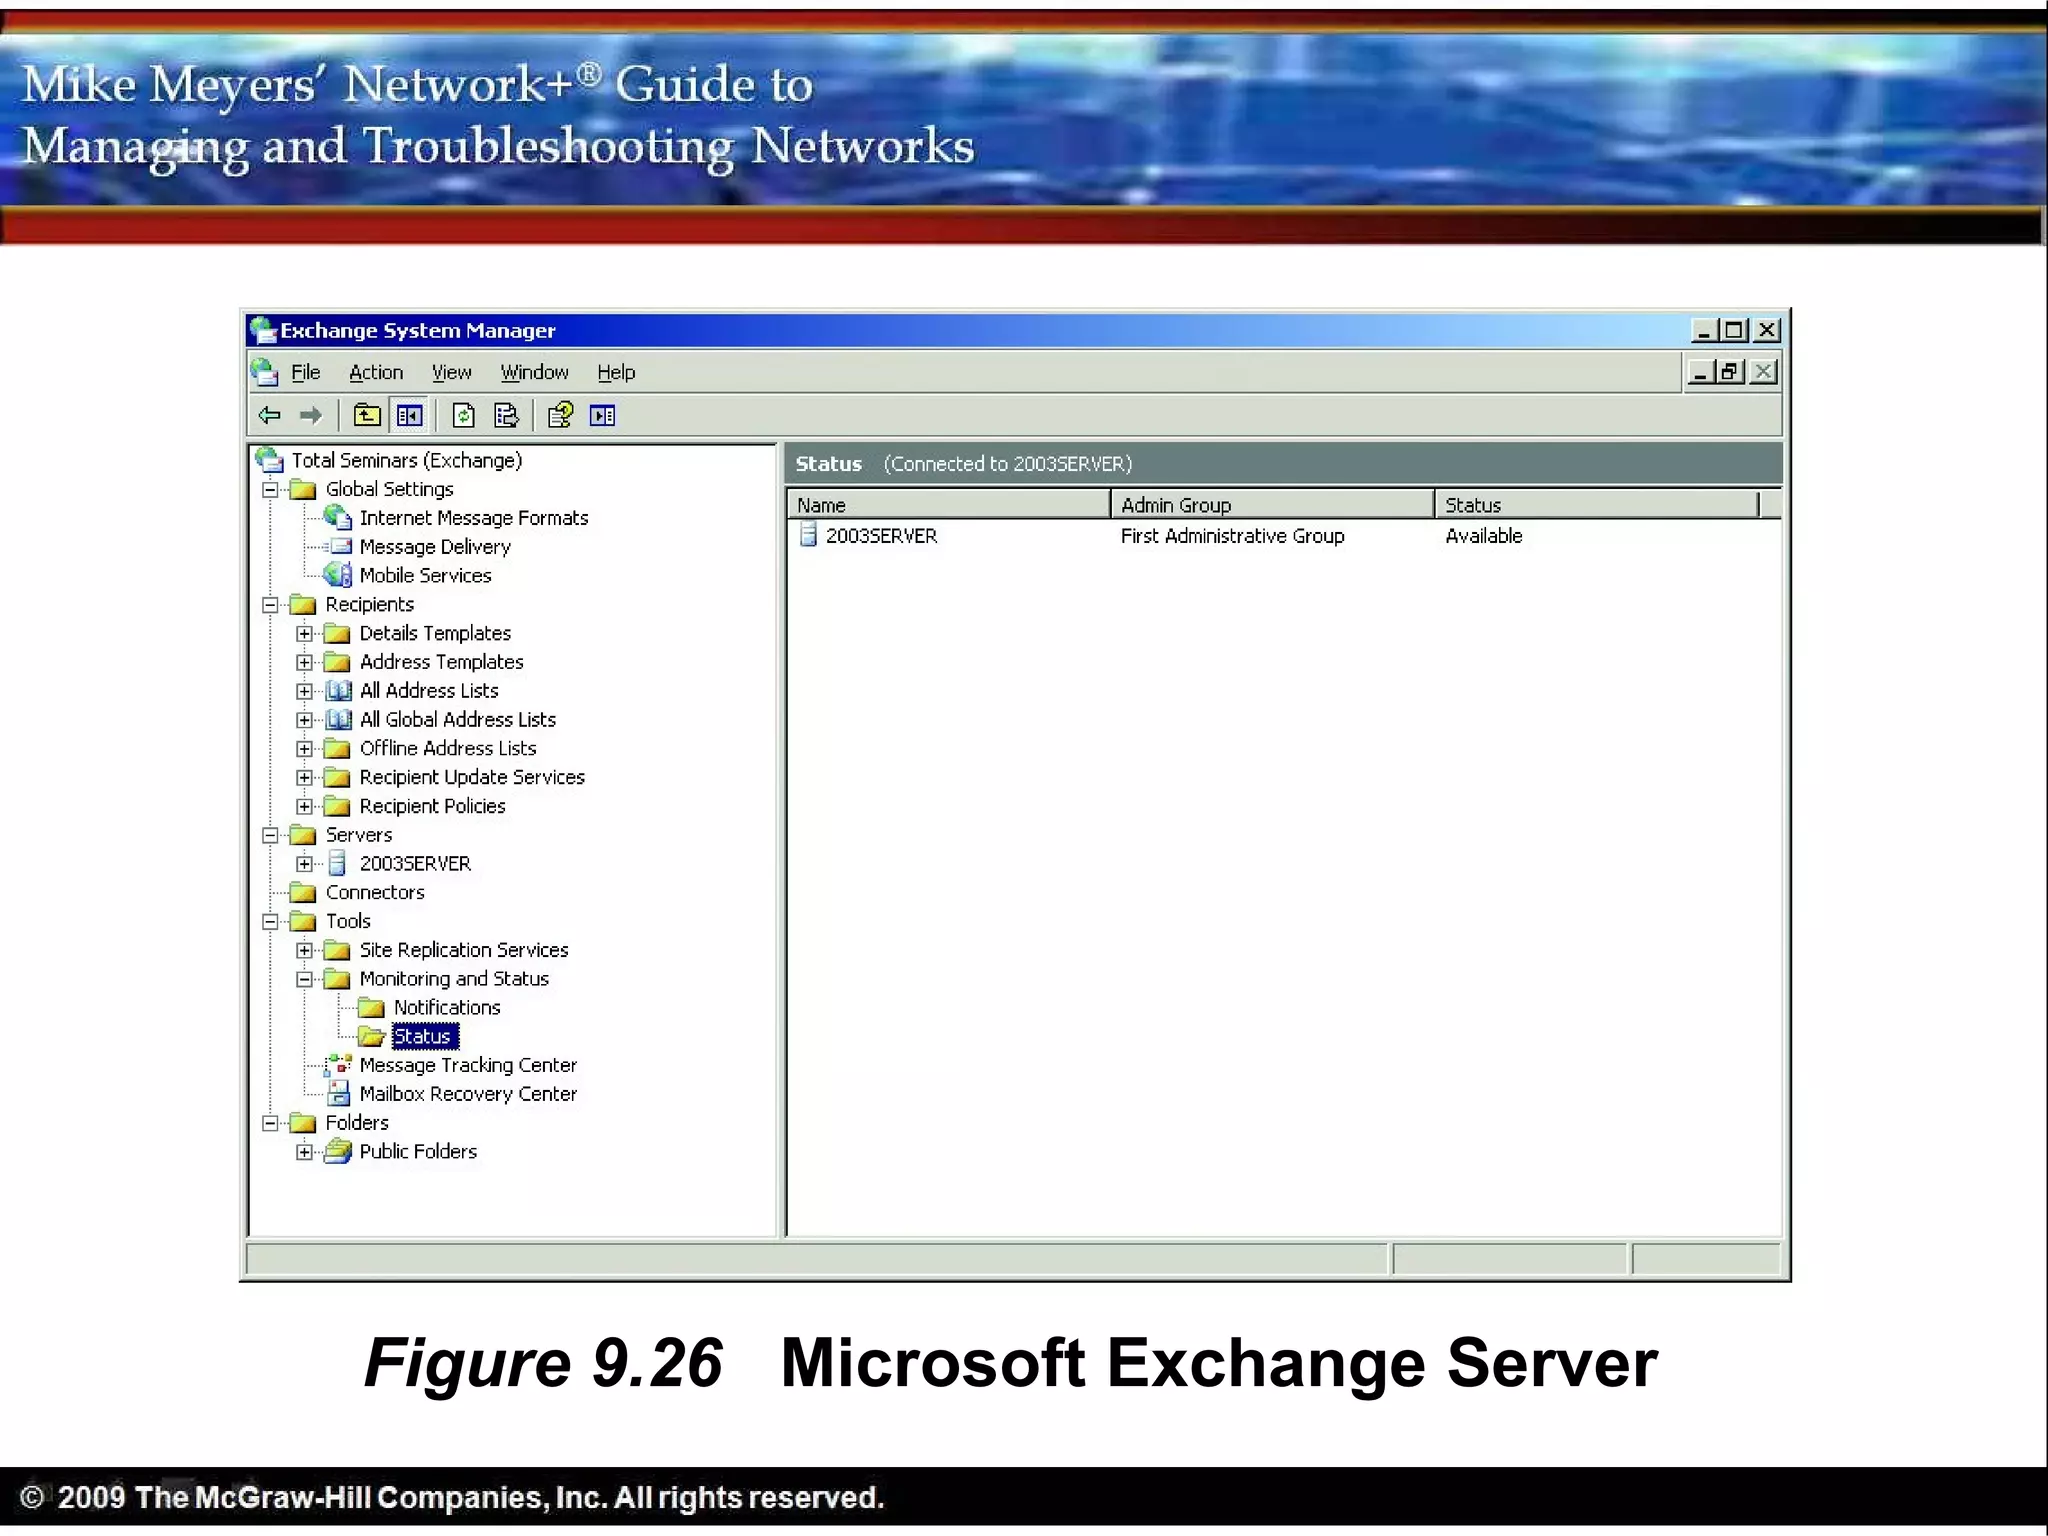Maximize the Exchange System Manager window

point(1735,330)
